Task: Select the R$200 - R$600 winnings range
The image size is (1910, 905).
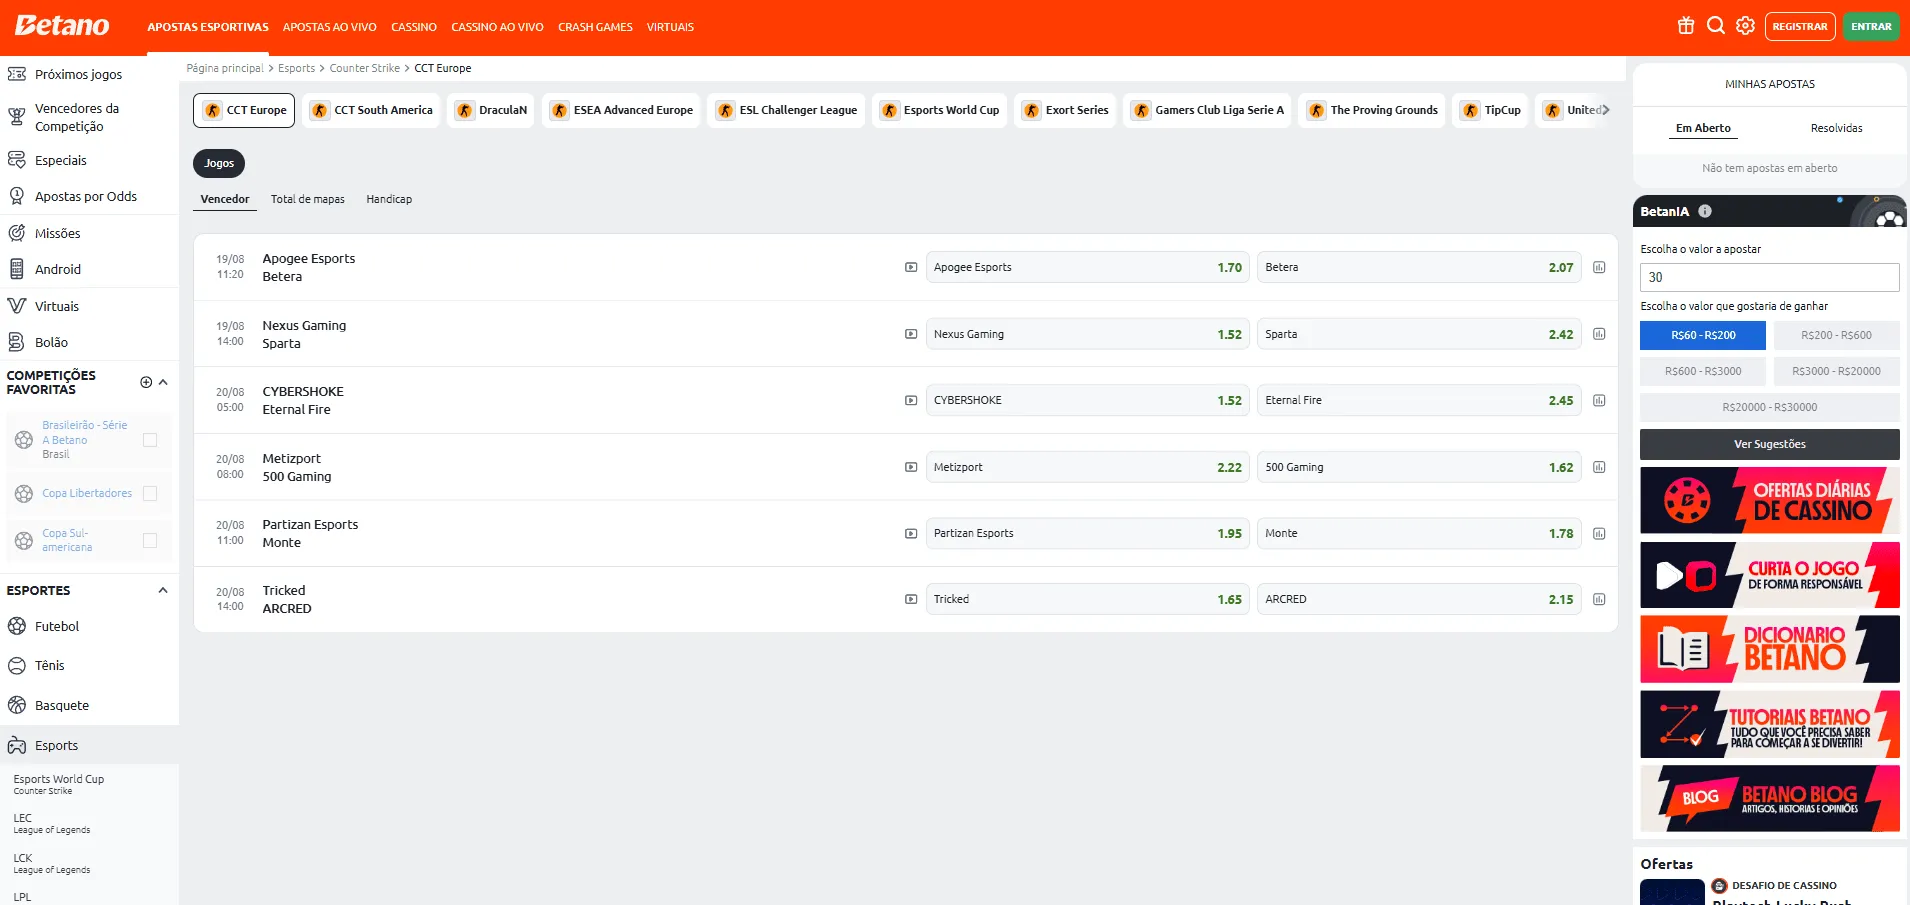Action: point(1836,335)
